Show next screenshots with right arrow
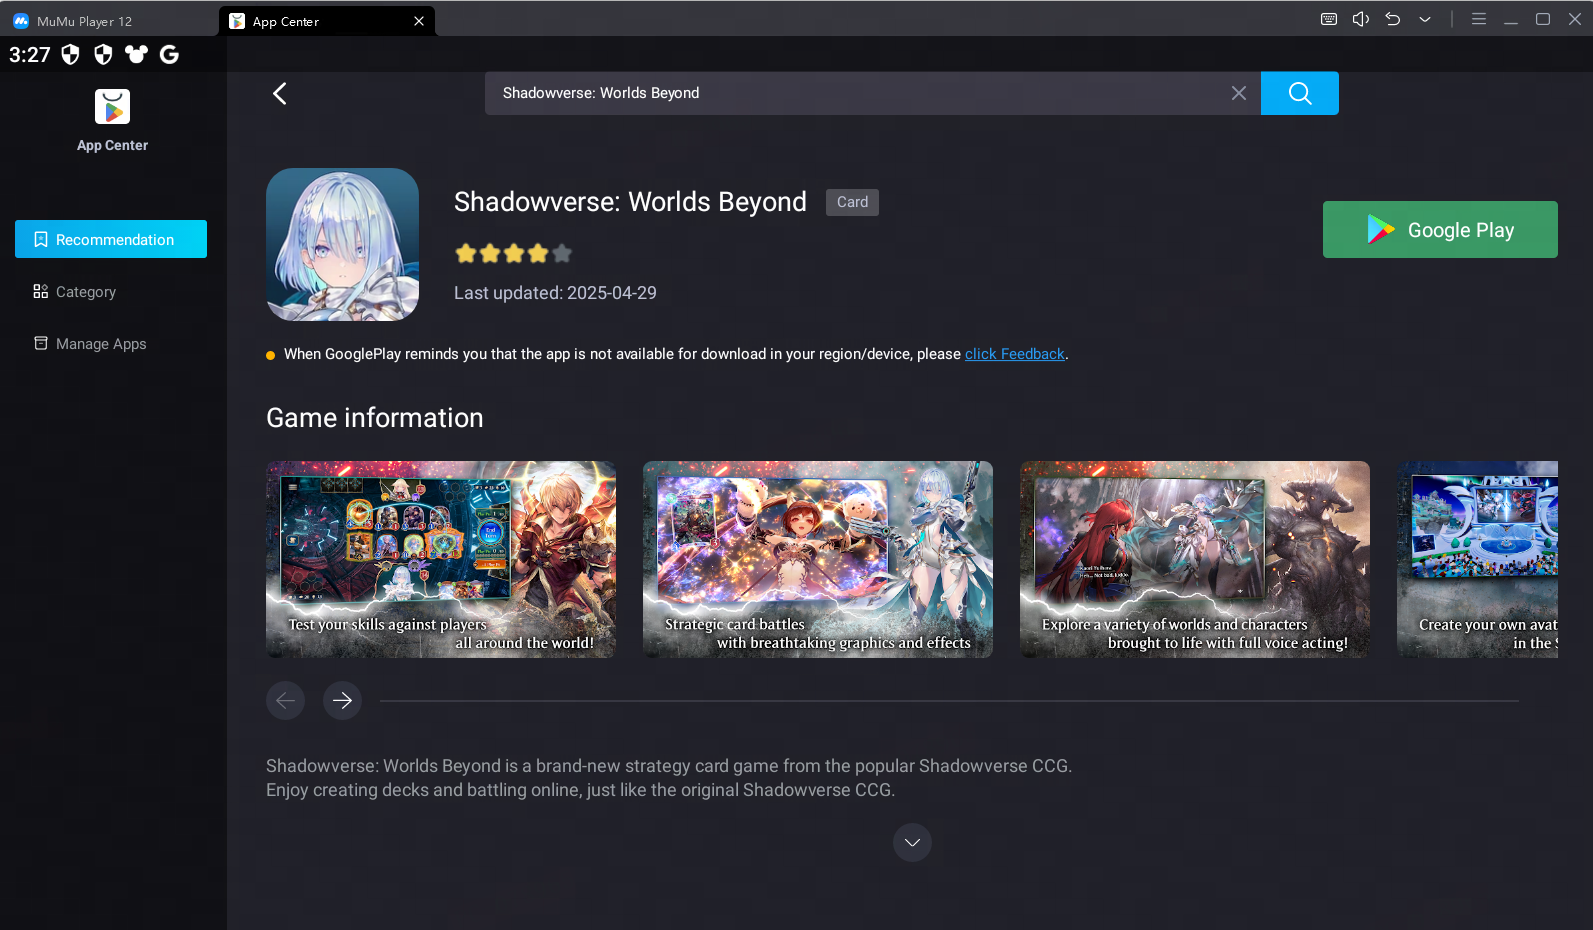1593x930 pixels. pos(342,700)
